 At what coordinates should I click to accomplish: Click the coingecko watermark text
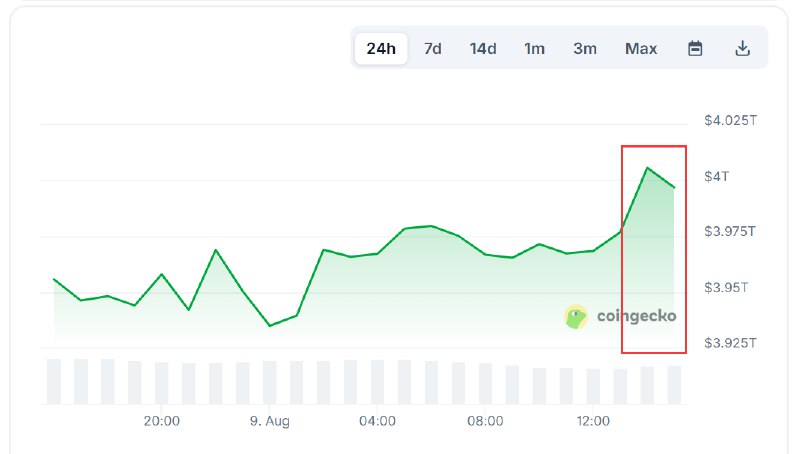coord(636,316)
